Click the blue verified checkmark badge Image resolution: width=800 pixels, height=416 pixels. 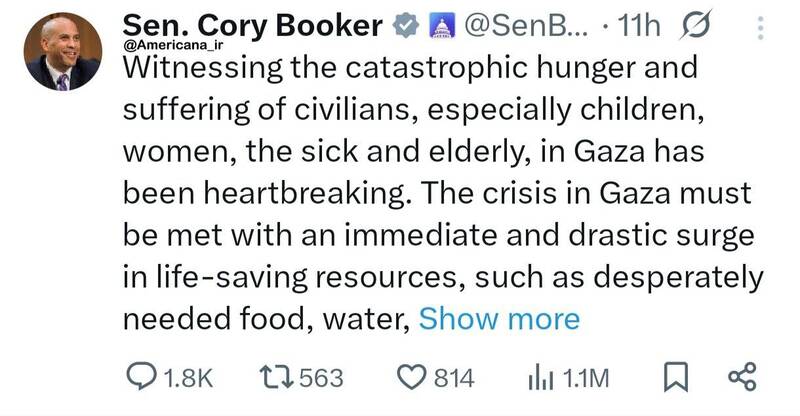(x=405, y=29)
